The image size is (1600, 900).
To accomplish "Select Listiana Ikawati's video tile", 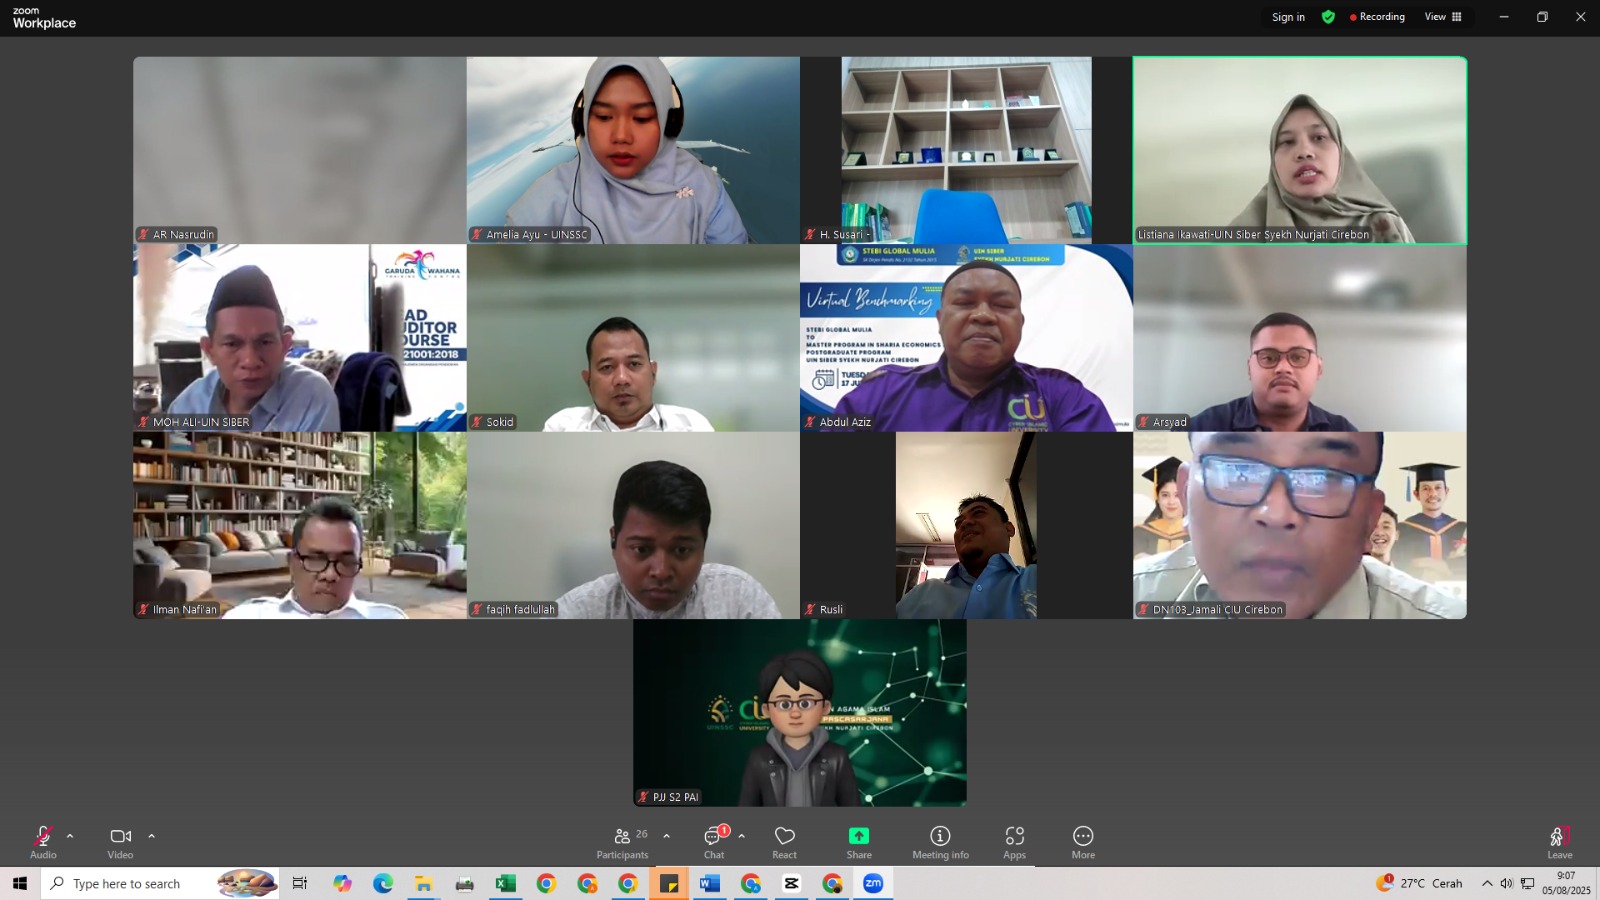I will (1299, 150).
